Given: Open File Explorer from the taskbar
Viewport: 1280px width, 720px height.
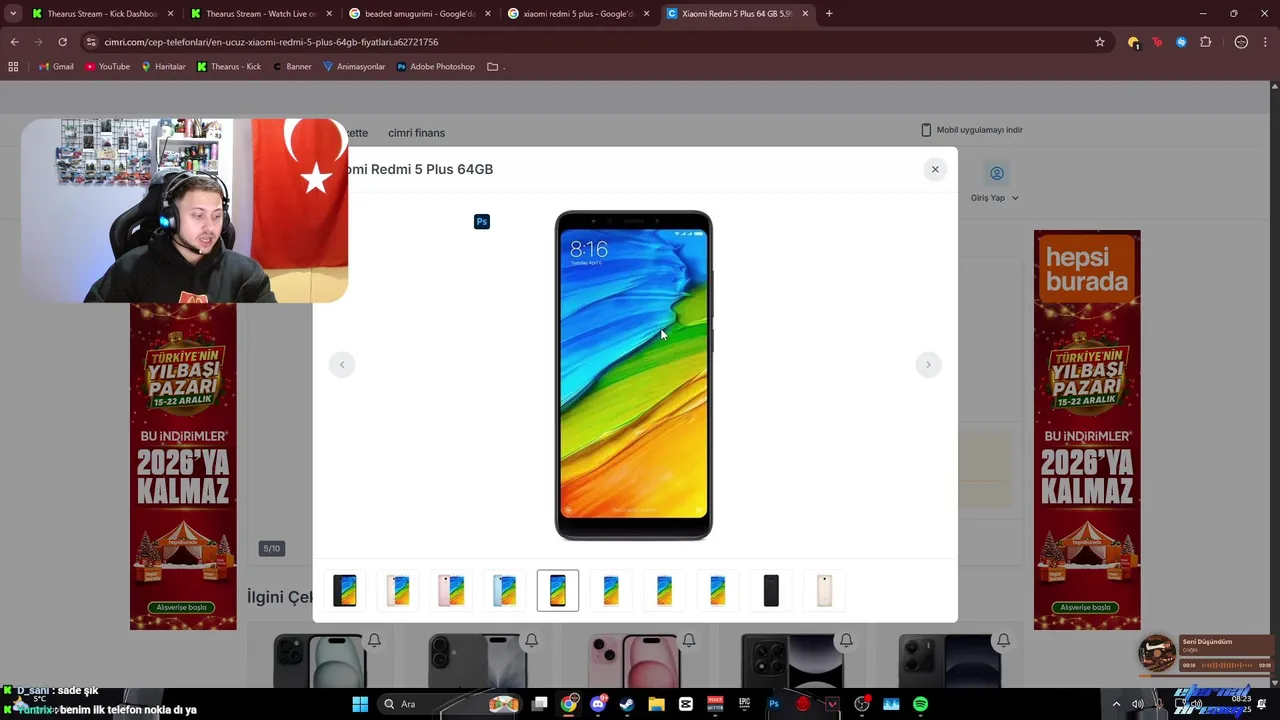Looking at the screenshot, I should (x=656, y=704).
